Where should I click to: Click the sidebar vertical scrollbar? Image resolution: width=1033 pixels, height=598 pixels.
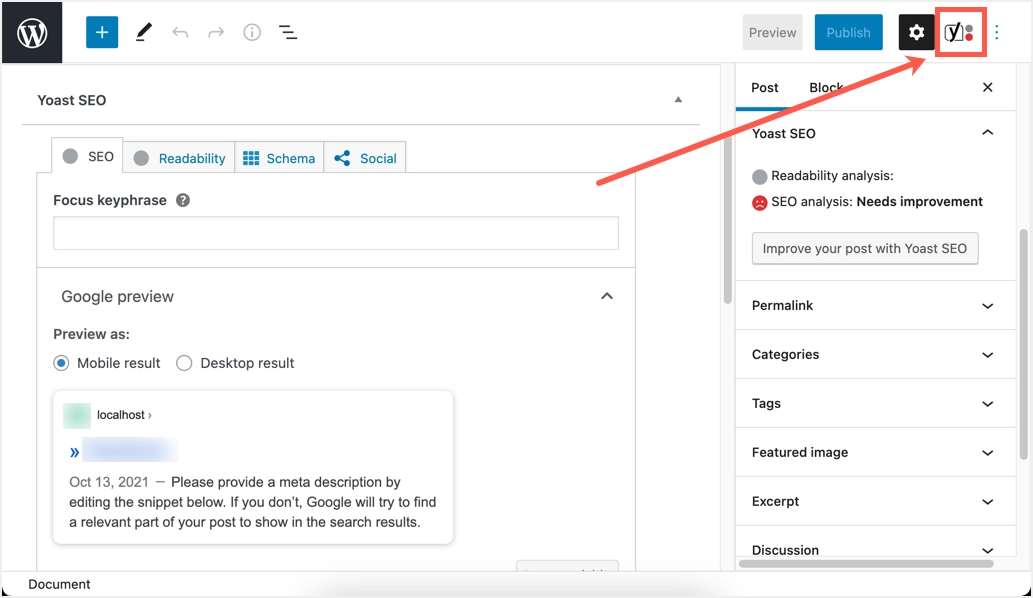(x=1023, y=344)
